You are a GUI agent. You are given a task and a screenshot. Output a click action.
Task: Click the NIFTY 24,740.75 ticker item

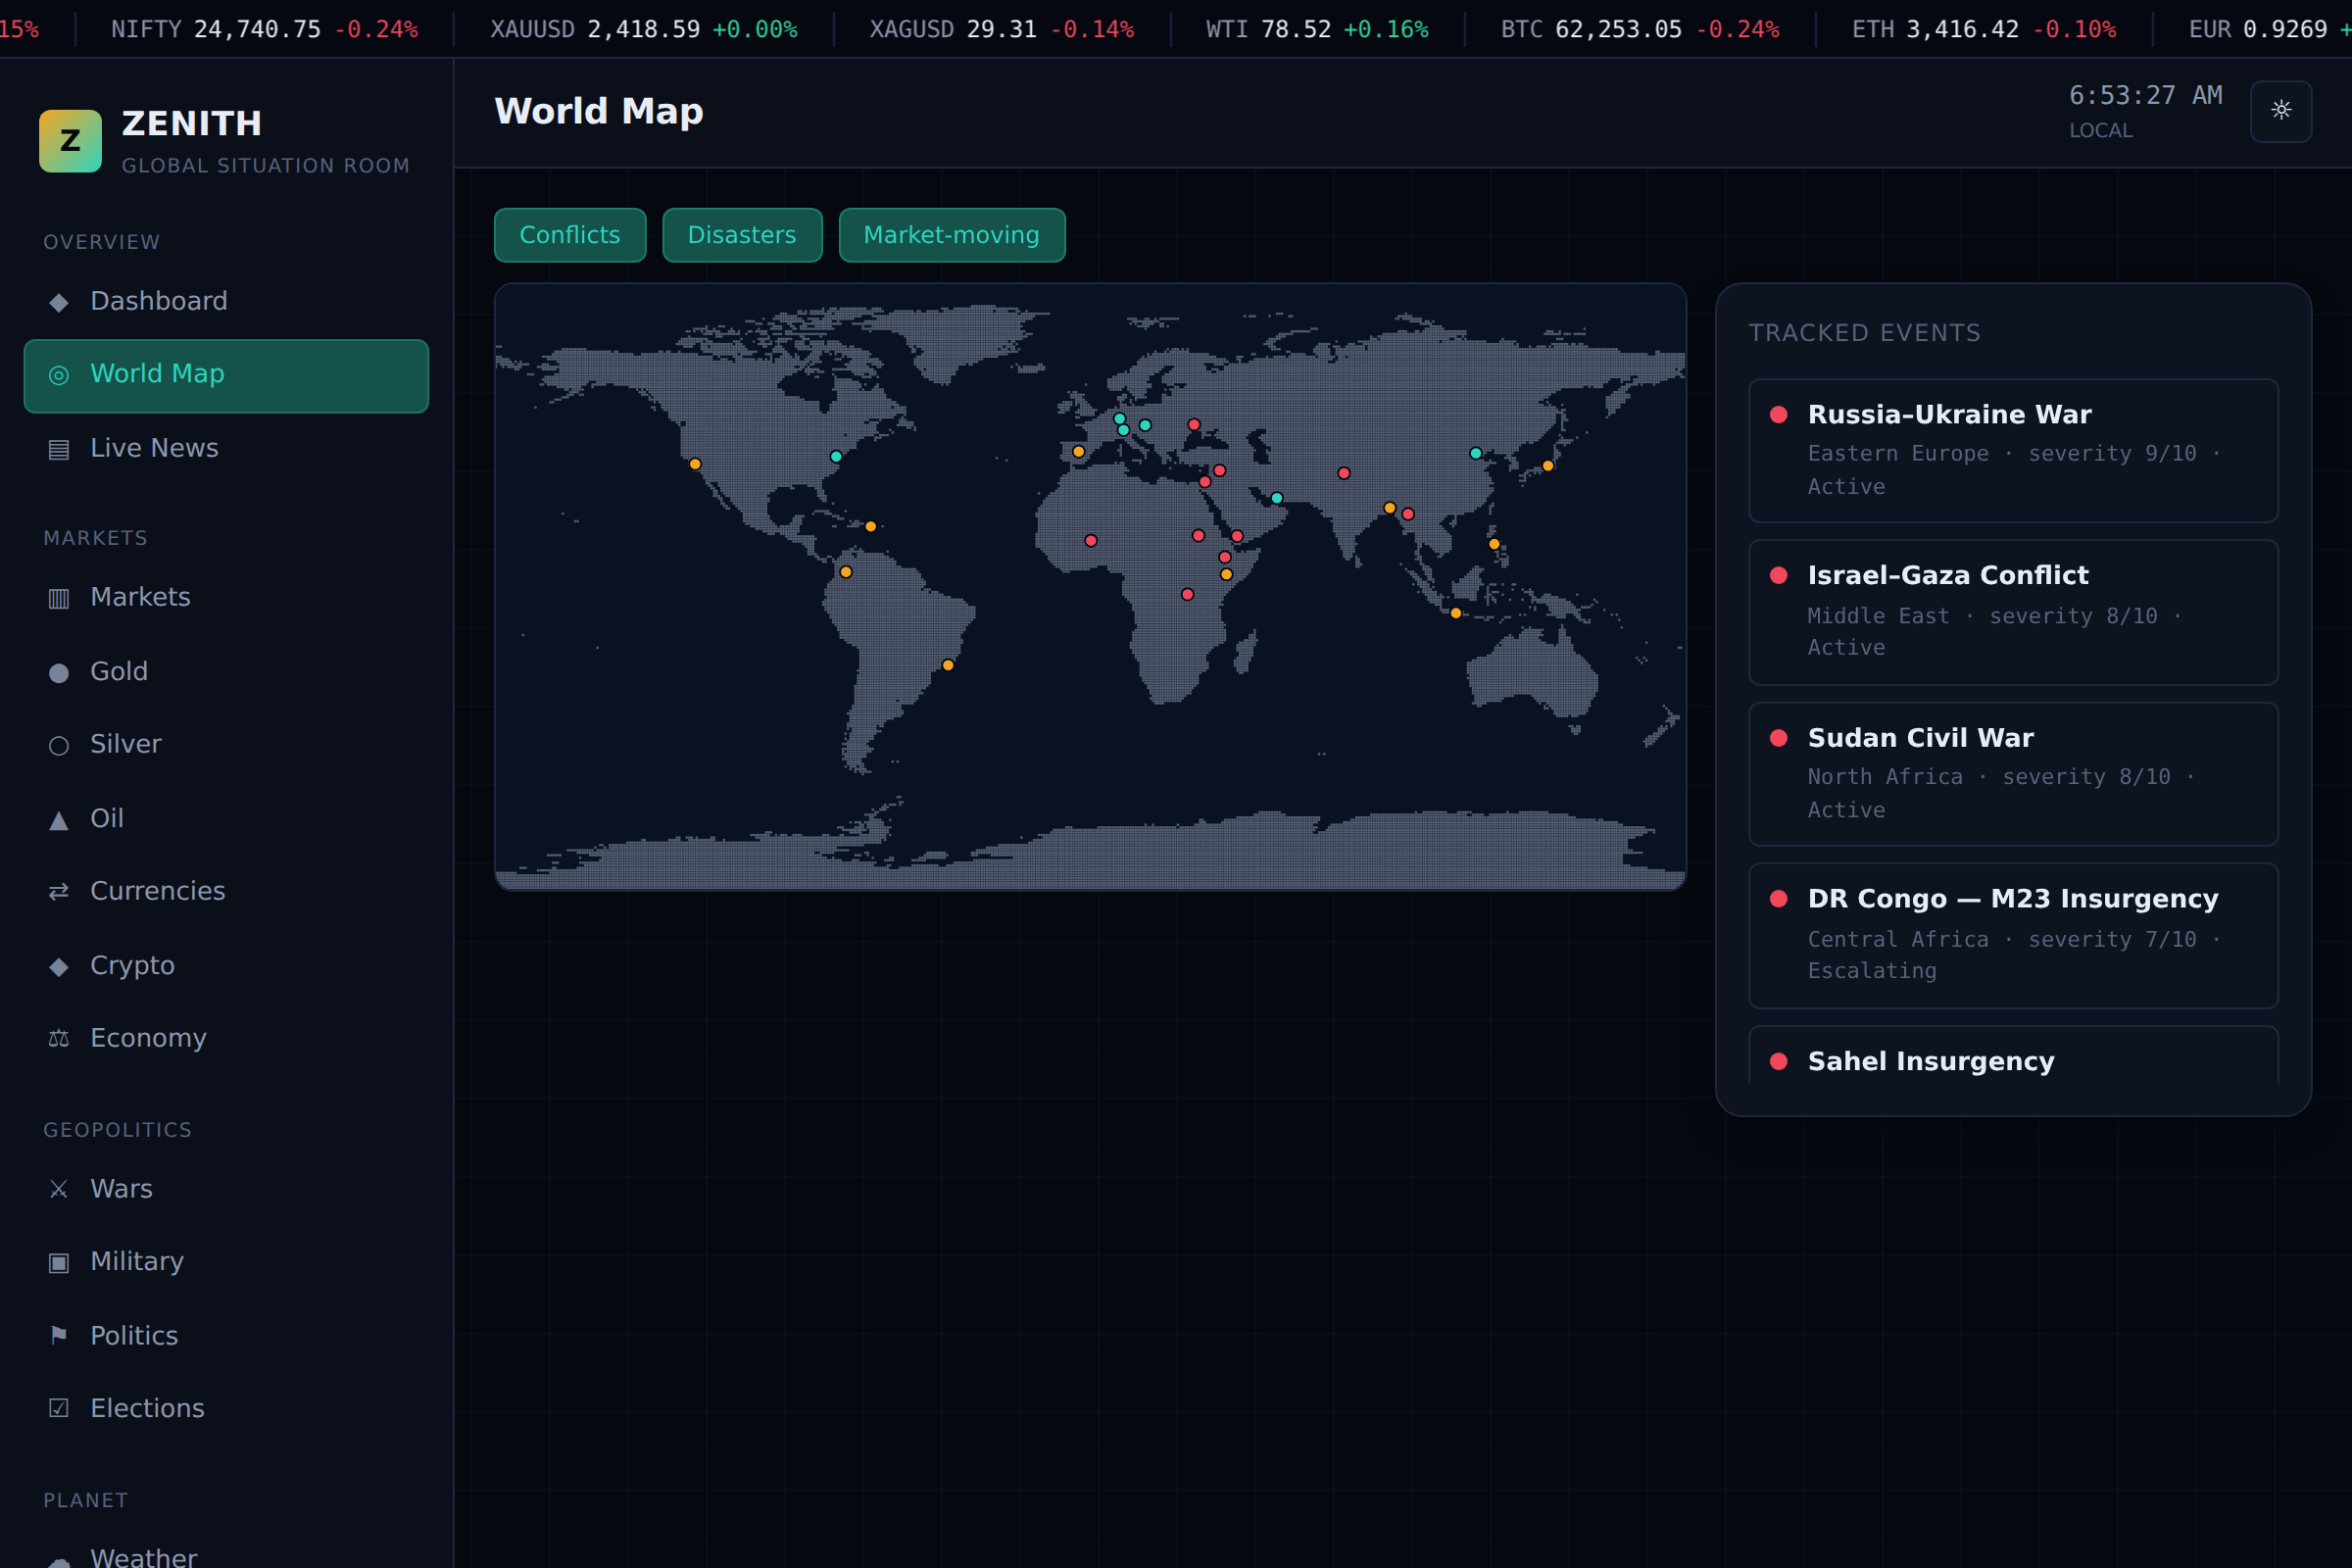(264, 29)
